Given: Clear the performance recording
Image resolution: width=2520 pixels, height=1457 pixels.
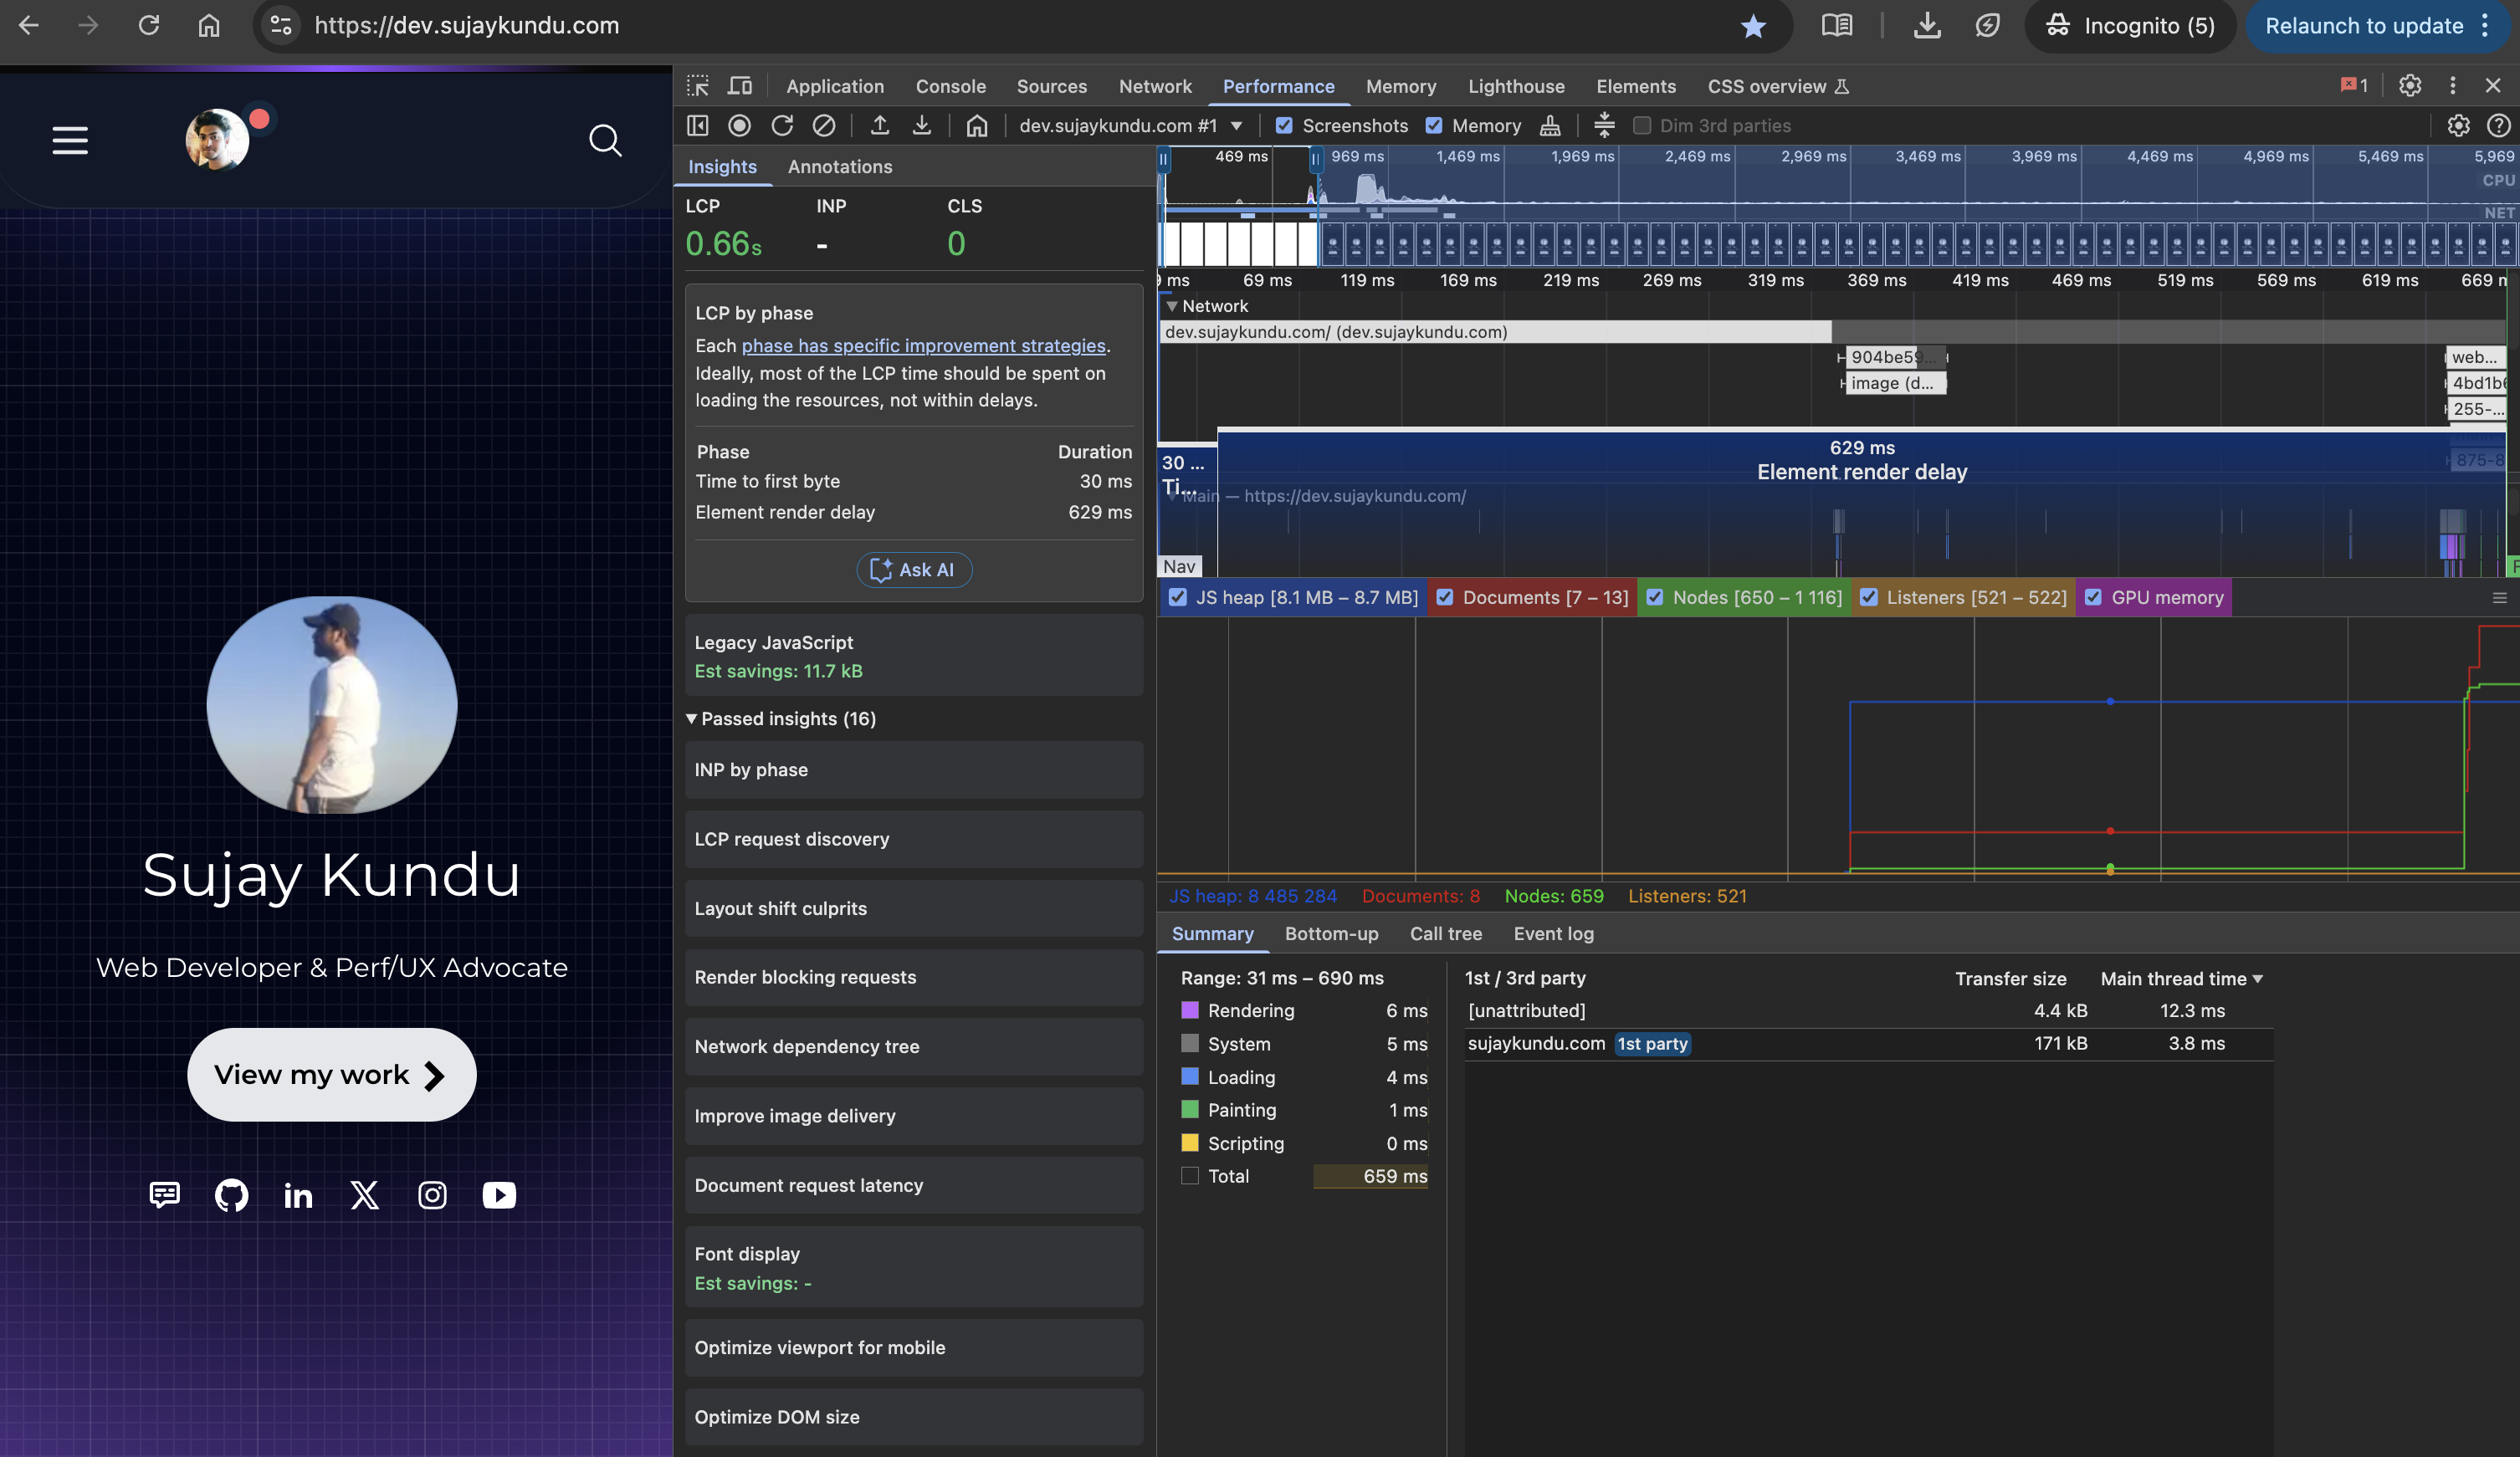Looking at the screenshot, I should [x=823, y=125].
